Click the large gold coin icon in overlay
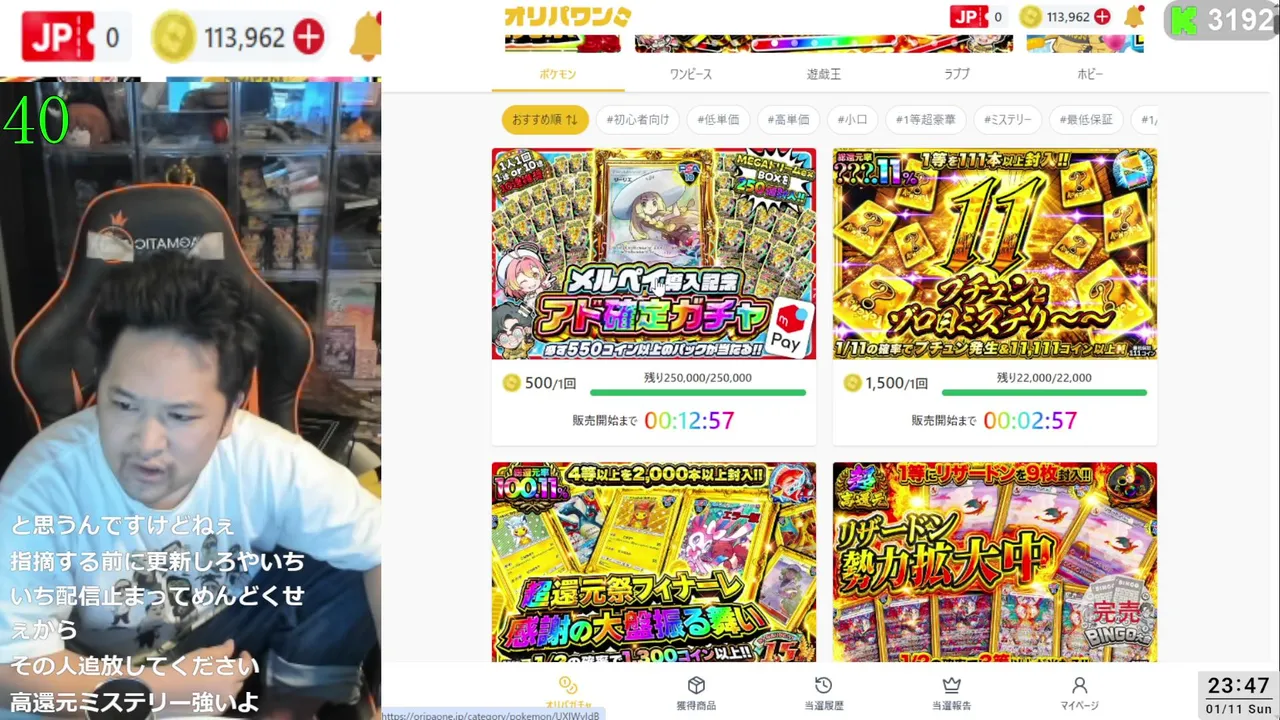 pos(174,38)
